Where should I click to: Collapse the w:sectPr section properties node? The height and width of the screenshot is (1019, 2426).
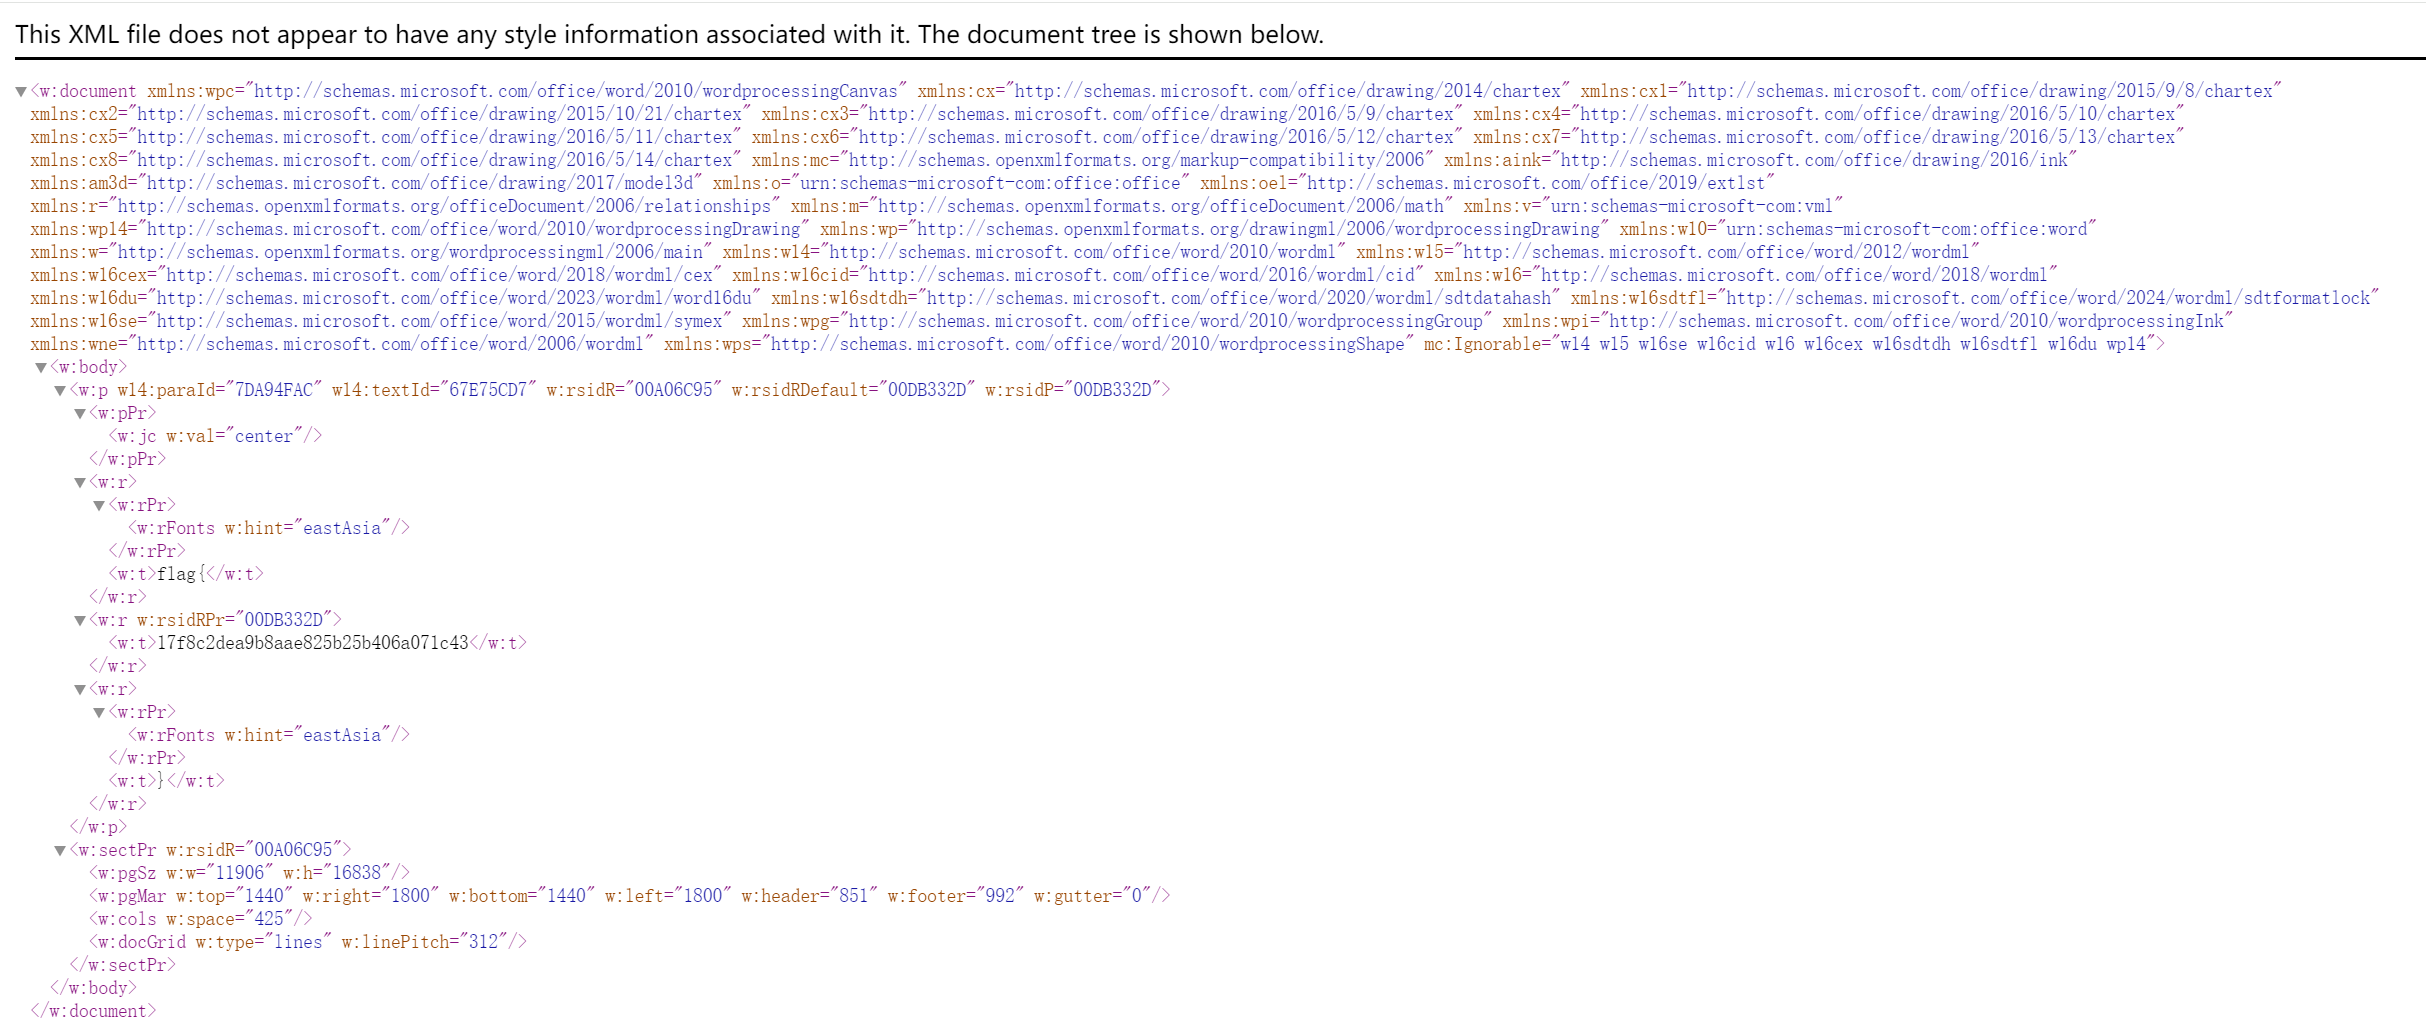[60, 851]
